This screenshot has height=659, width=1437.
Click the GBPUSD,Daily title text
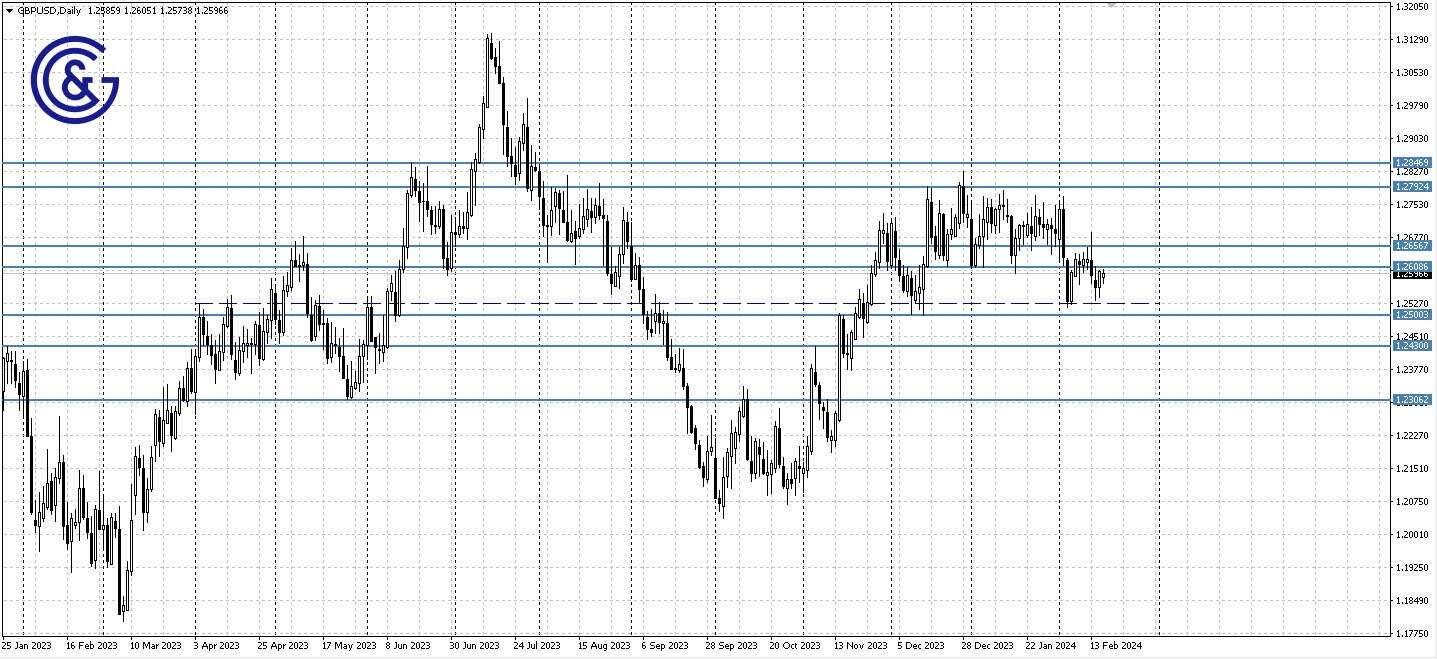(x=47, y=10)
